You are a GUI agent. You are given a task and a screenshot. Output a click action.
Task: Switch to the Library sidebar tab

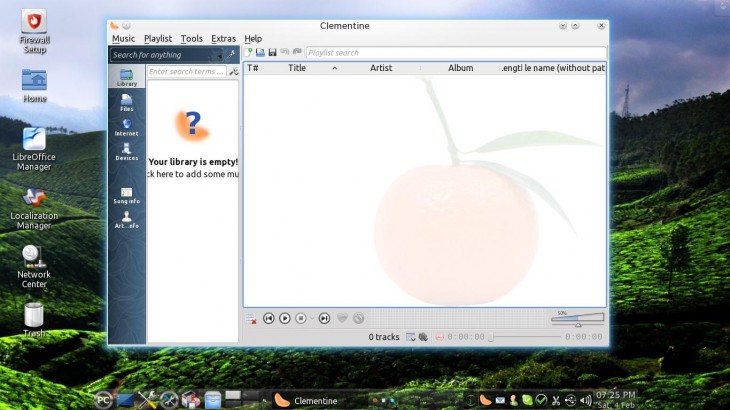coord(127,78)
